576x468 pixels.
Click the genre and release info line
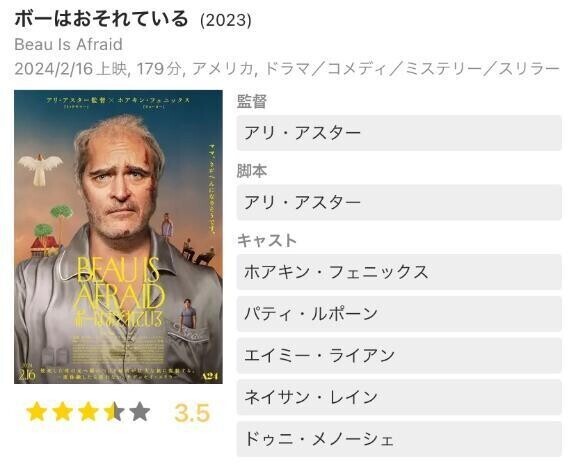pyautogui.click(x=287, y=69)
